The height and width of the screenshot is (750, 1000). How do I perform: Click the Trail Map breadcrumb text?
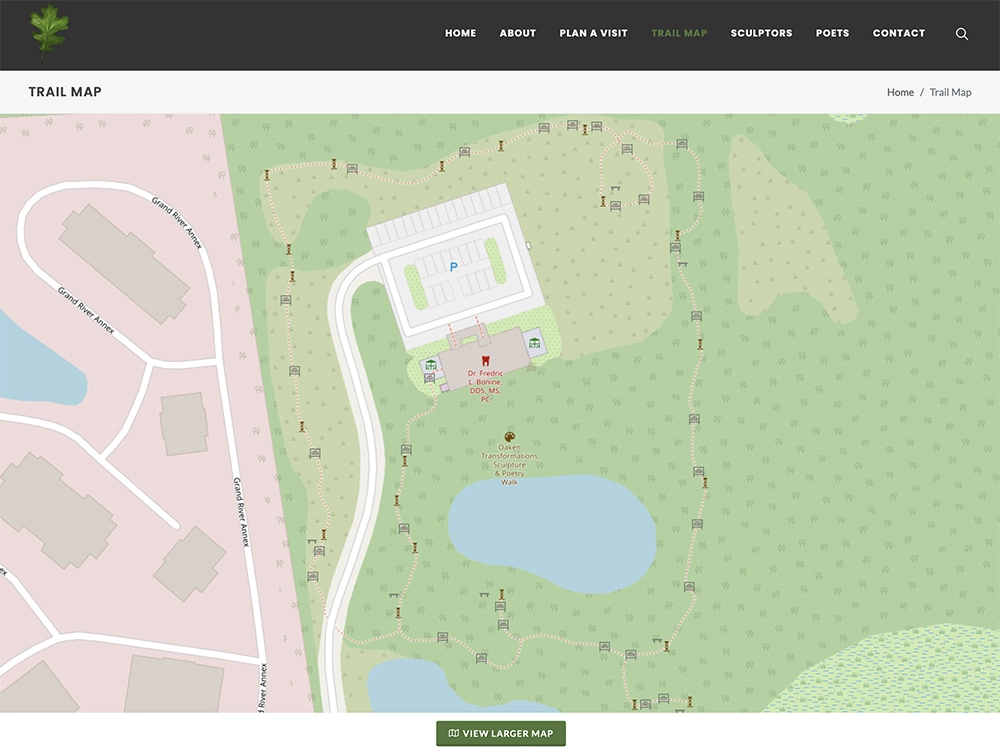point(950,92)
